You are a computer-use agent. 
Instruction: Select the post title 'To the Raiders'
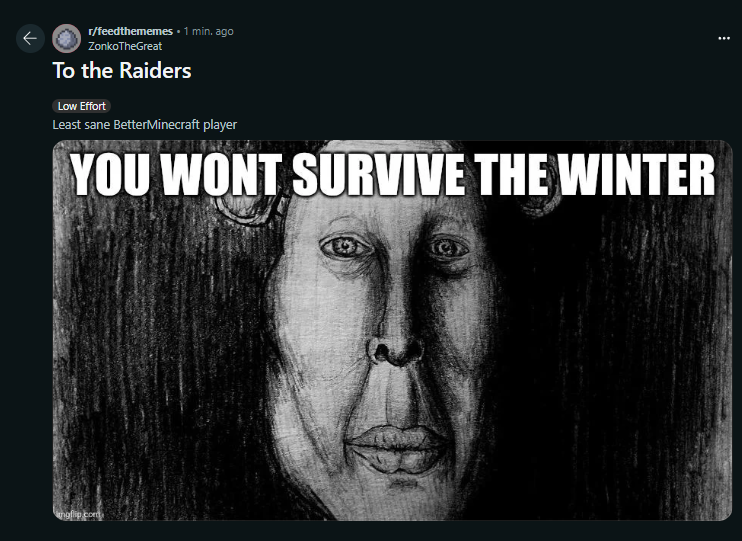122,71
